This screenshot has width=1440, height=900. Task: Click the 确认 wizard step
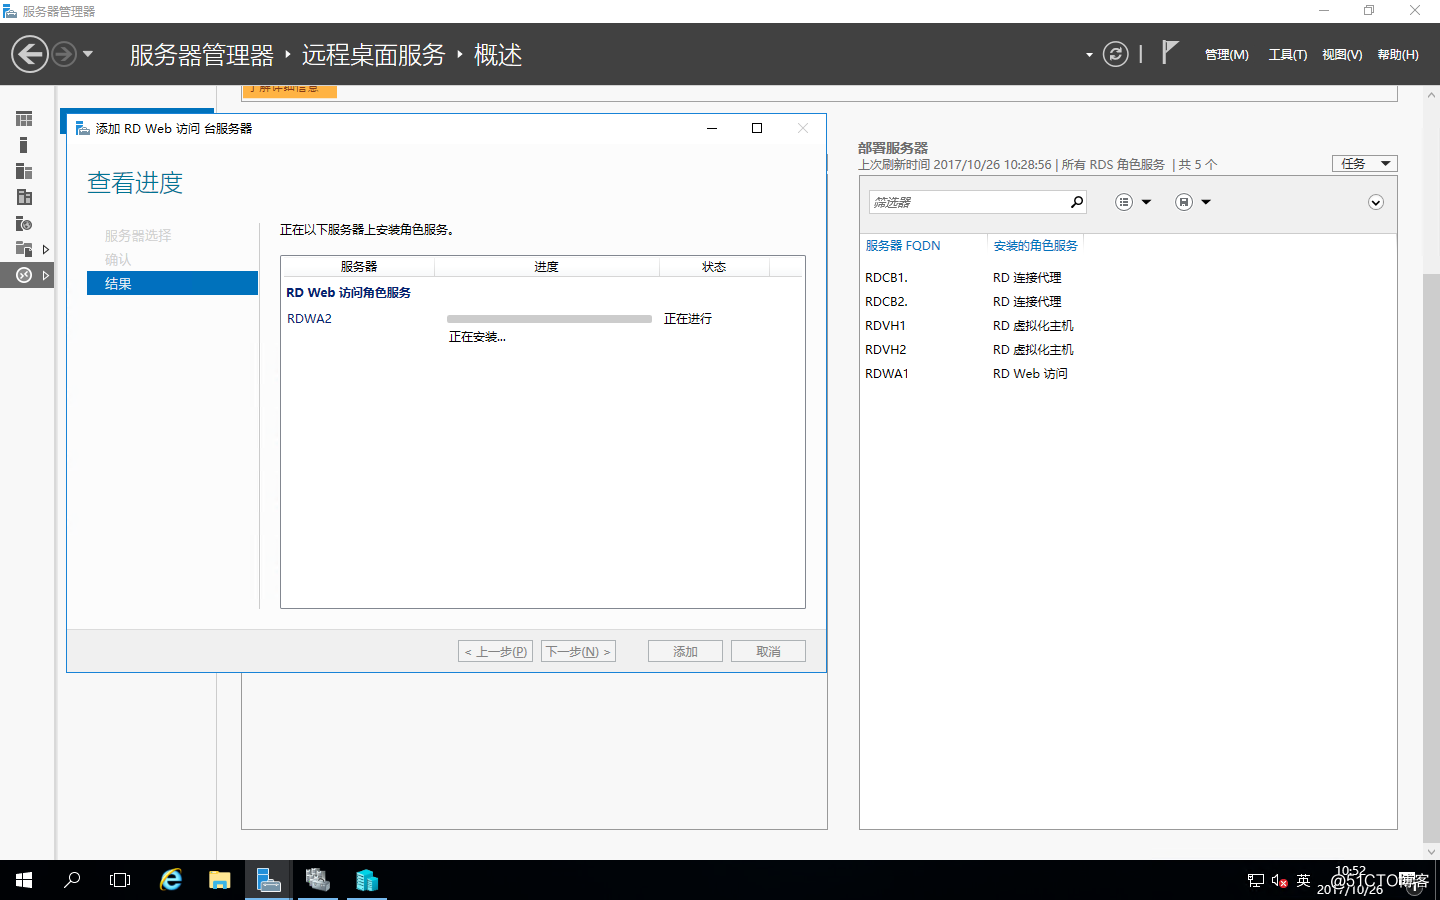tap(118, 259)
